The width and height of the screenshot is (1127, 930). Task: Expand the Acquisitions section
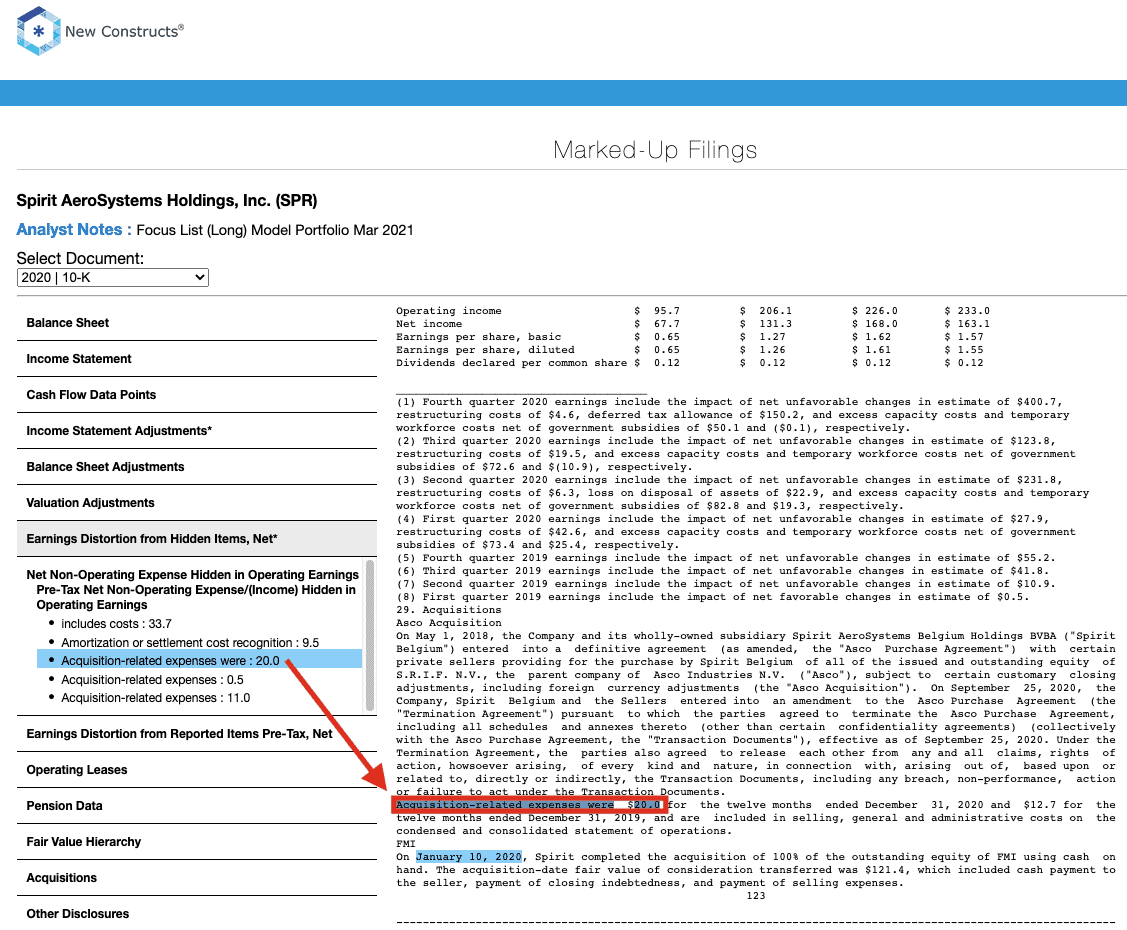(x=196, y=878)
